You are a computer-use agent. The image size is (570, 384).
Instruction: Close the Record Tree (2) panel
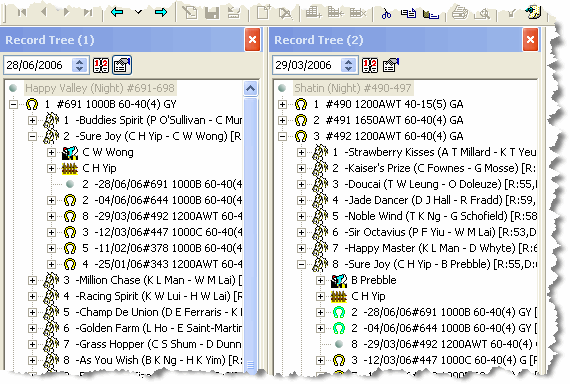coord(530,39)
